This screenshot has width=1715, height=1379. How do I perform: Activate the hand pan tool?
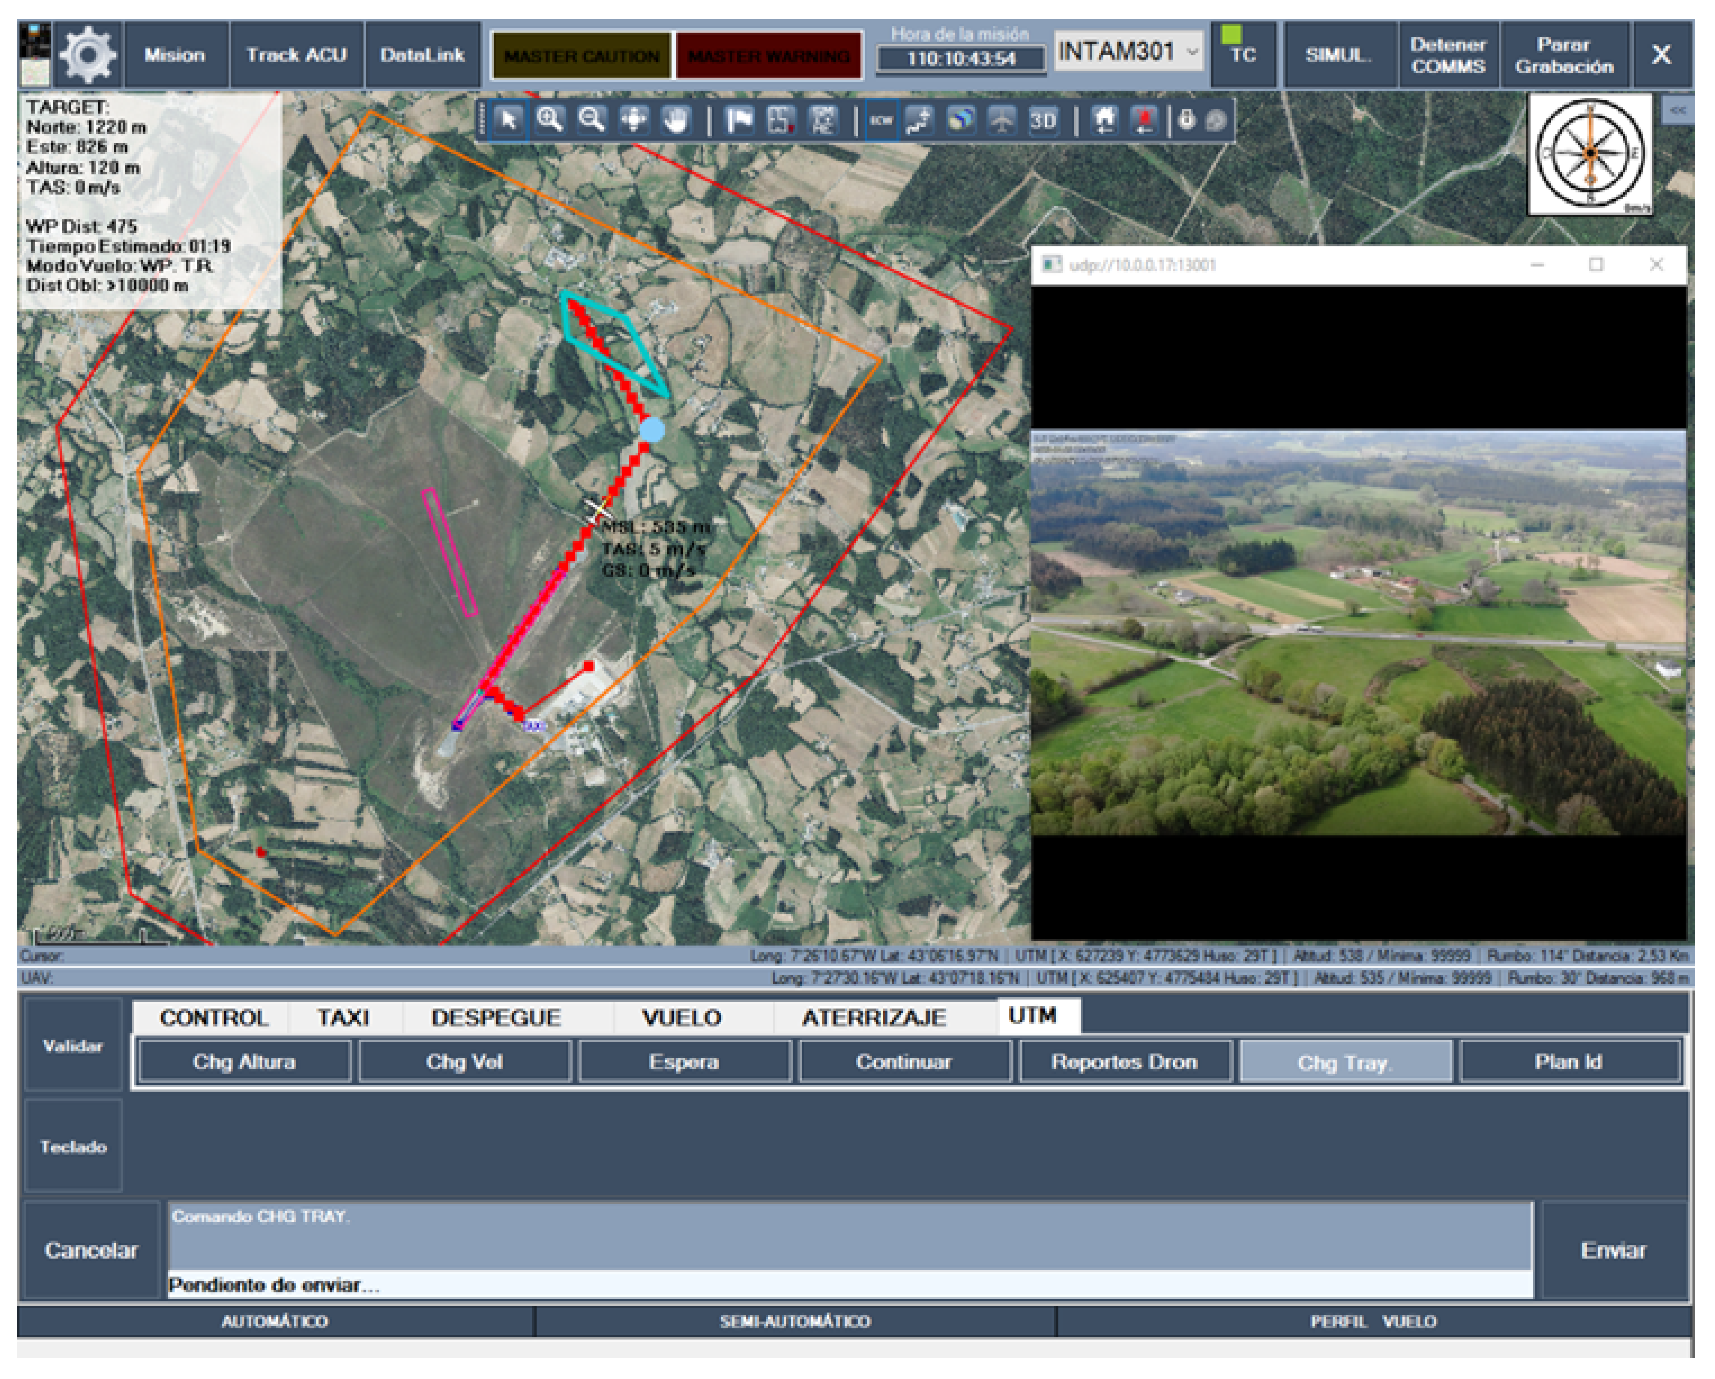676,121
